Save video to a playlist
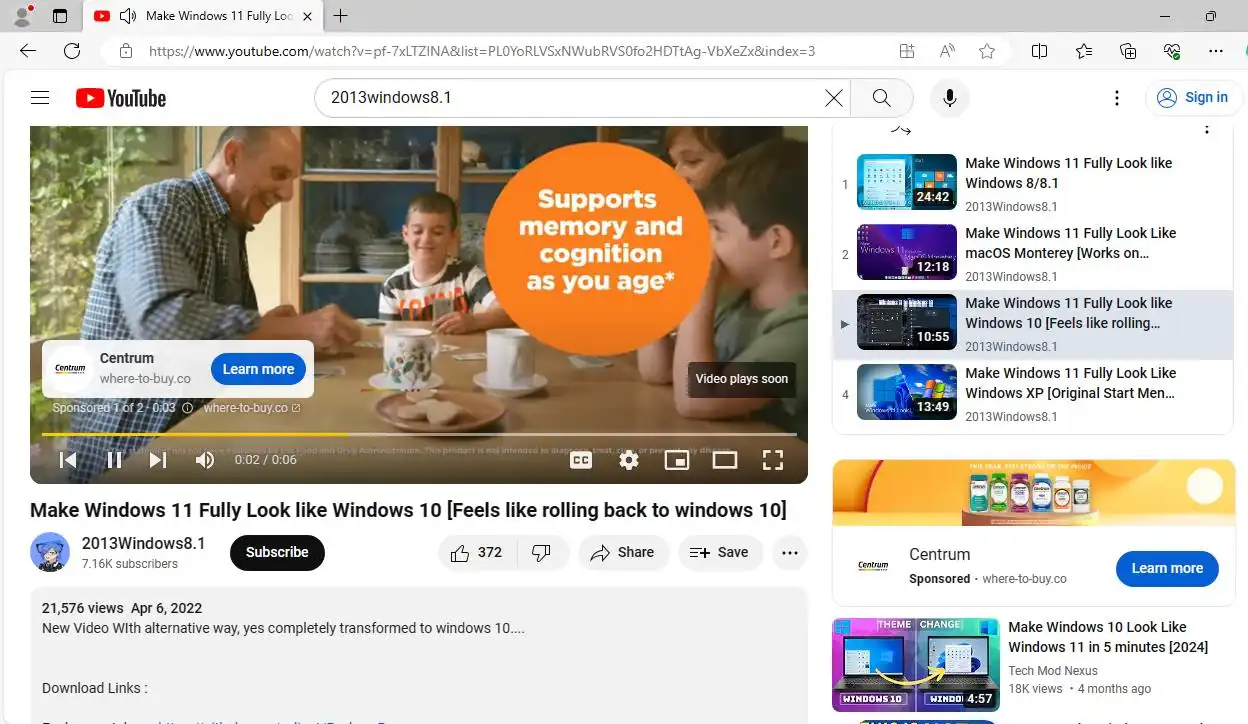The height and width of the screenshot is (724, 1248). (x=720, y=553)
